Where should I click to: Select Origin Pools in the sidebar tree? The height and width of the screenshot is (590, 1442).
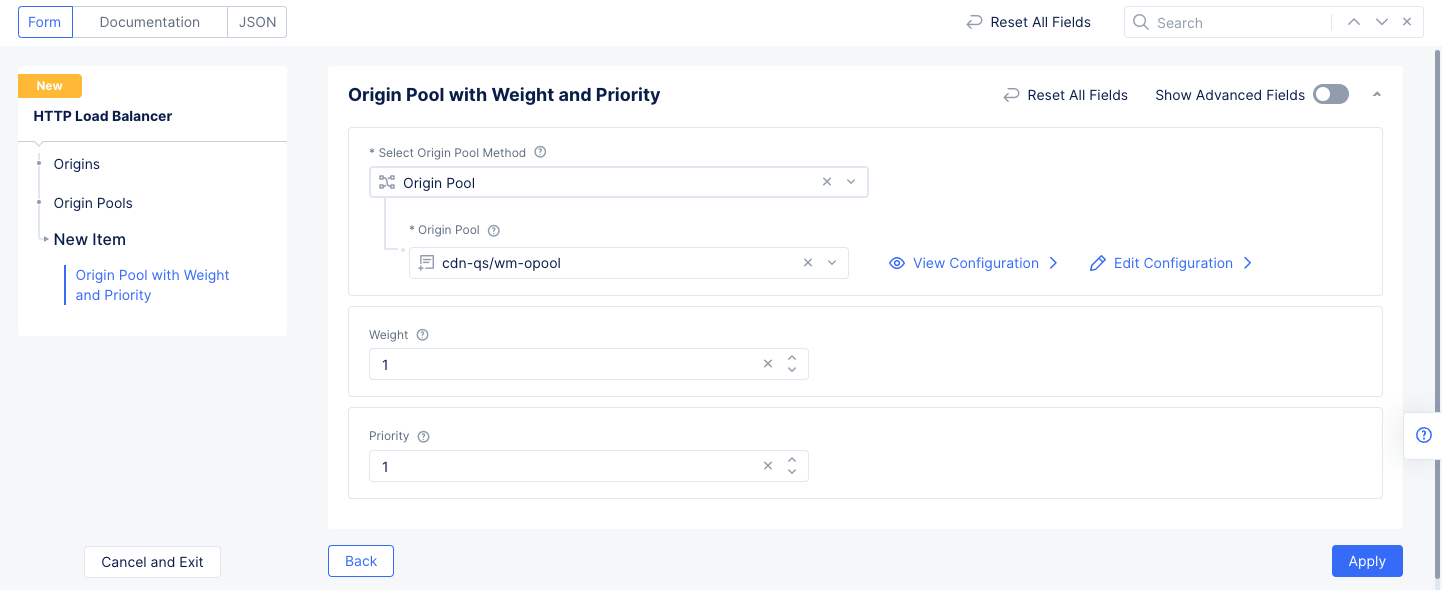[x=93, y=203]
